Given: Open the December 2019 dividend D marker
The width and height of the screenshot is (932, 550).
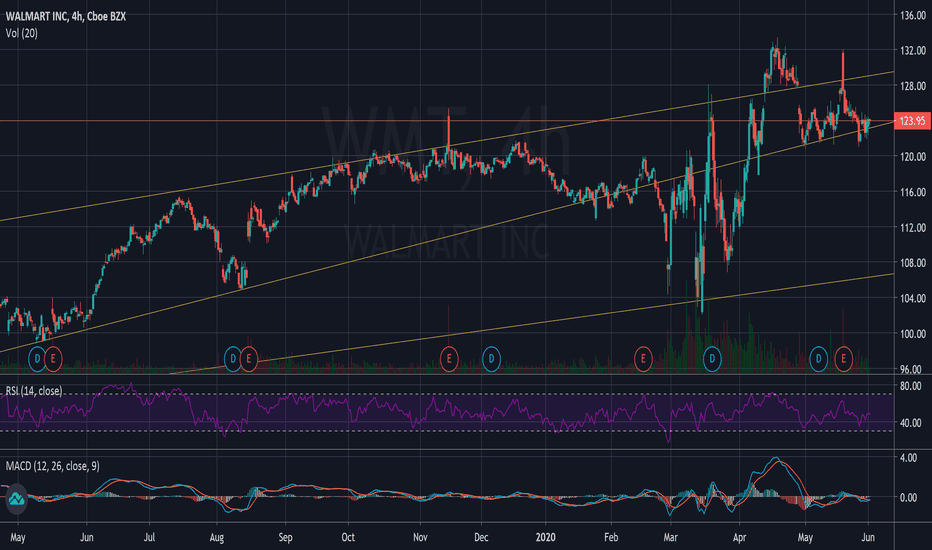Looking at the screenshot, I should (491, 359).
